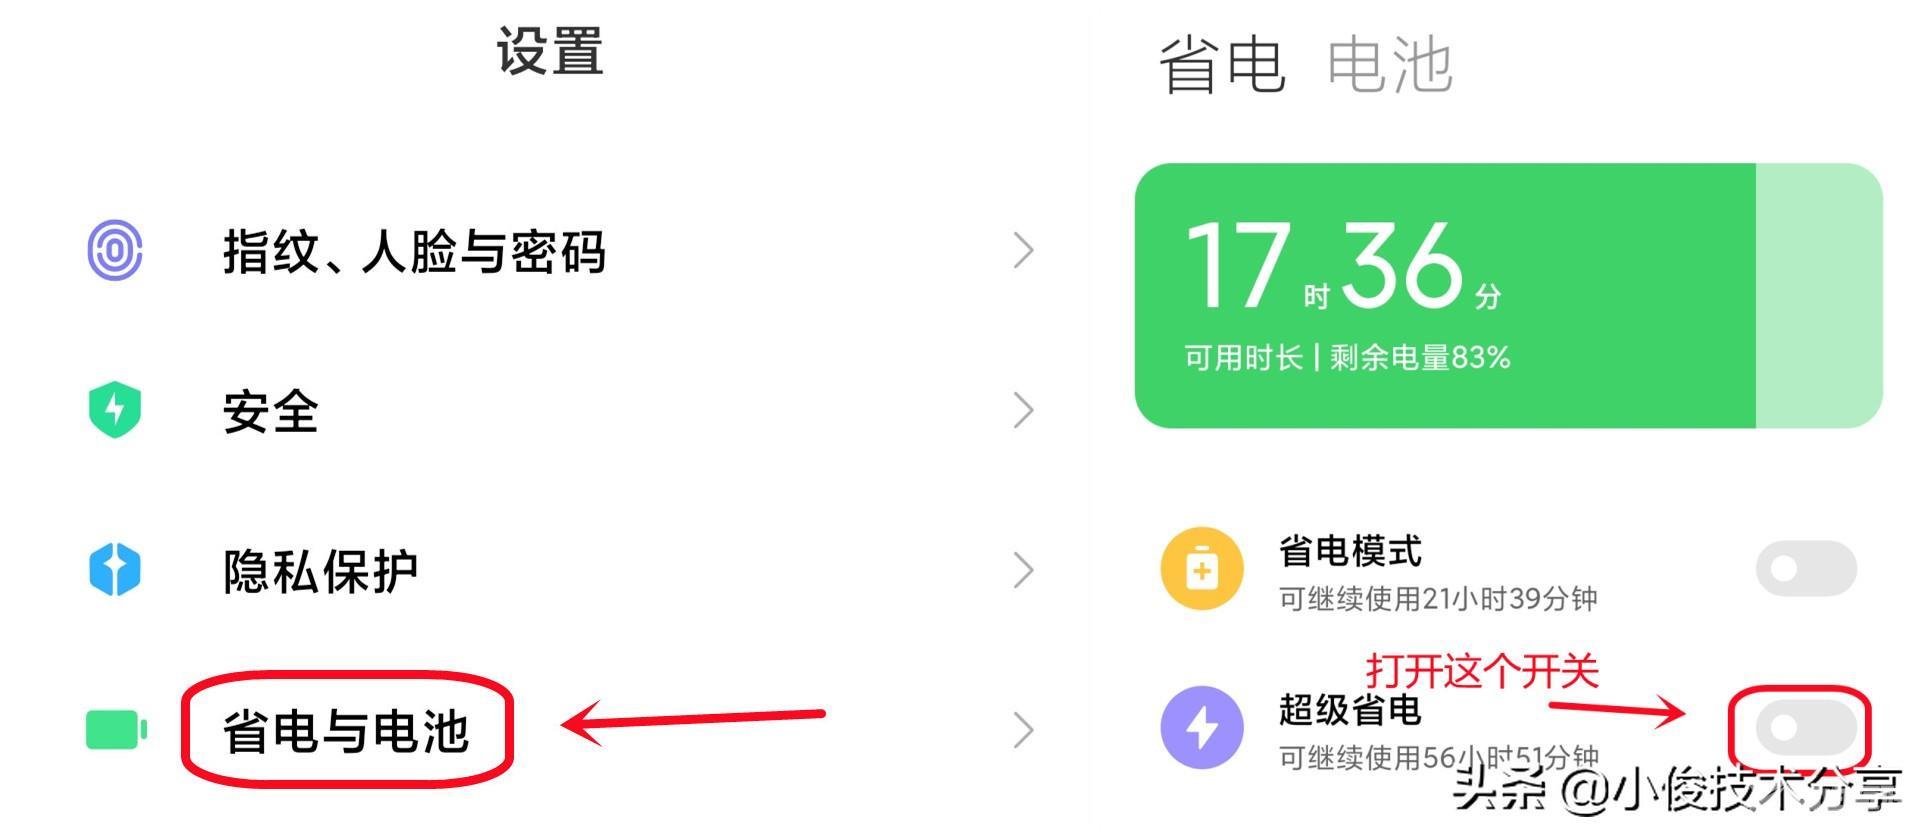This screenshot has width=1928, height=838.
Task: Turn on the 超级省电 switch
Action: [x=1806, y=728]
